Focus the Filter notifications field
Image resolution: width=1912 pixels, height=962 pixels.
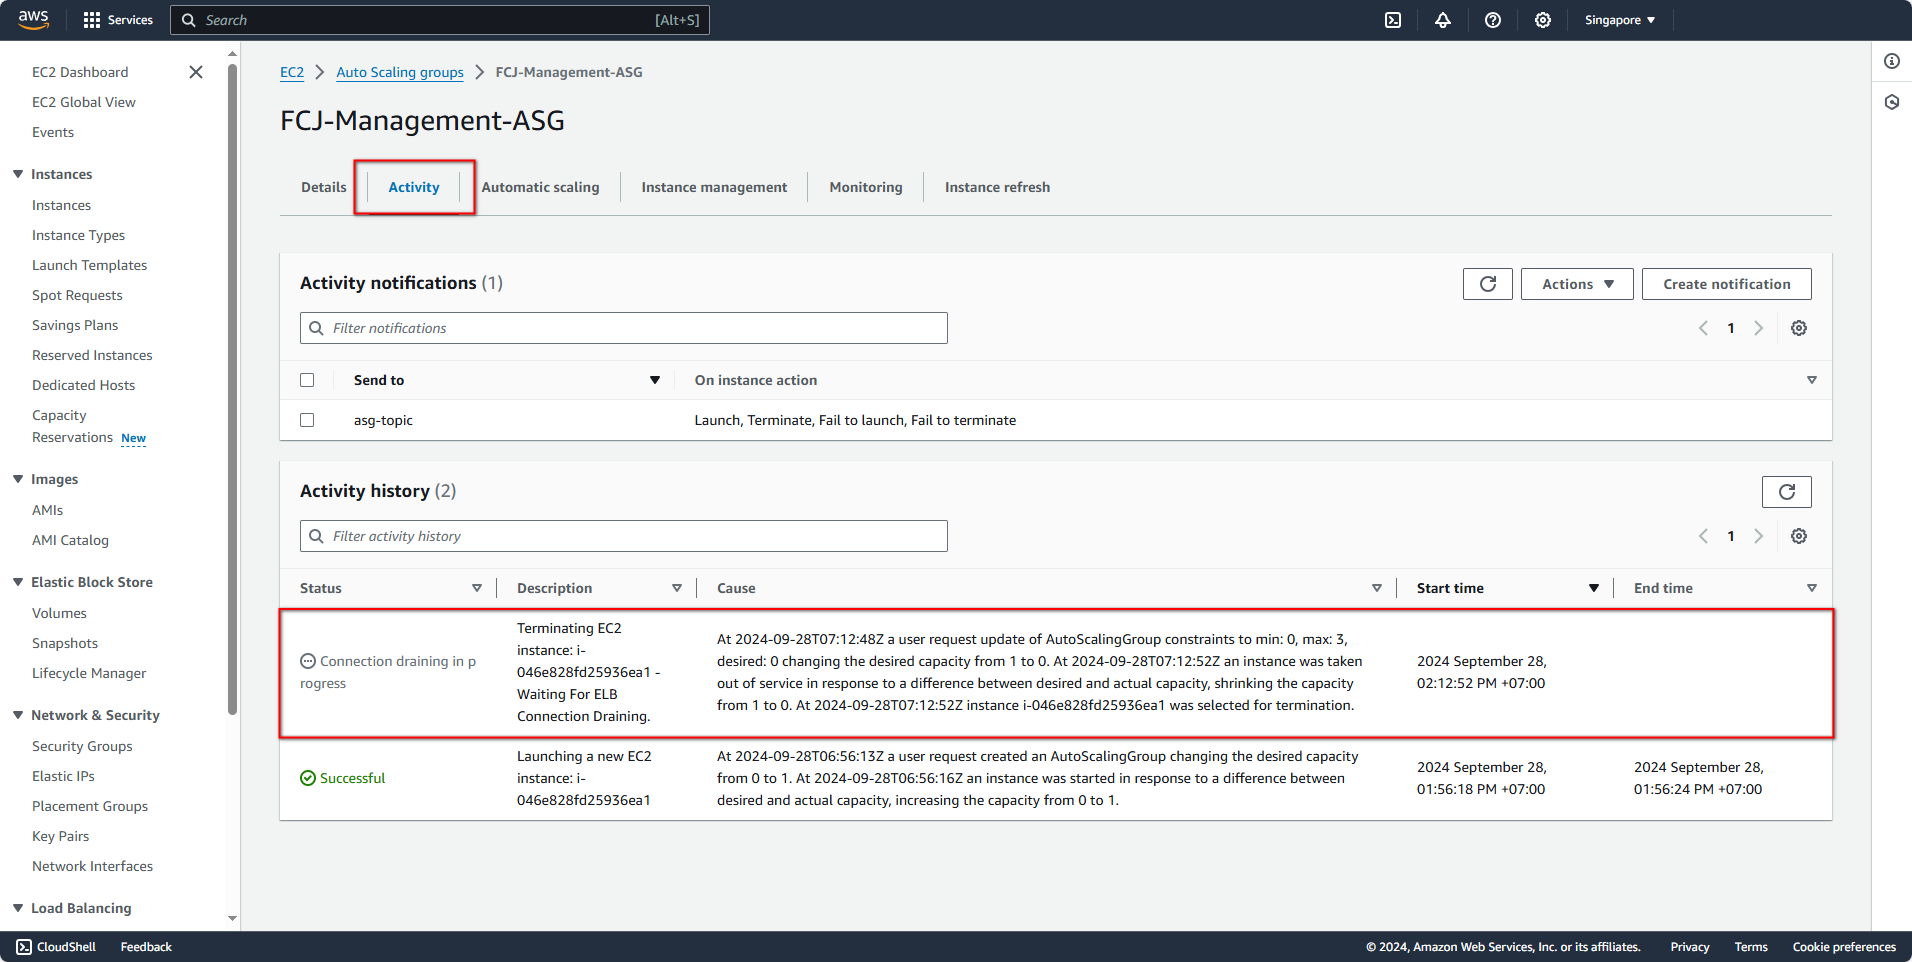click(x=624, y=328)
